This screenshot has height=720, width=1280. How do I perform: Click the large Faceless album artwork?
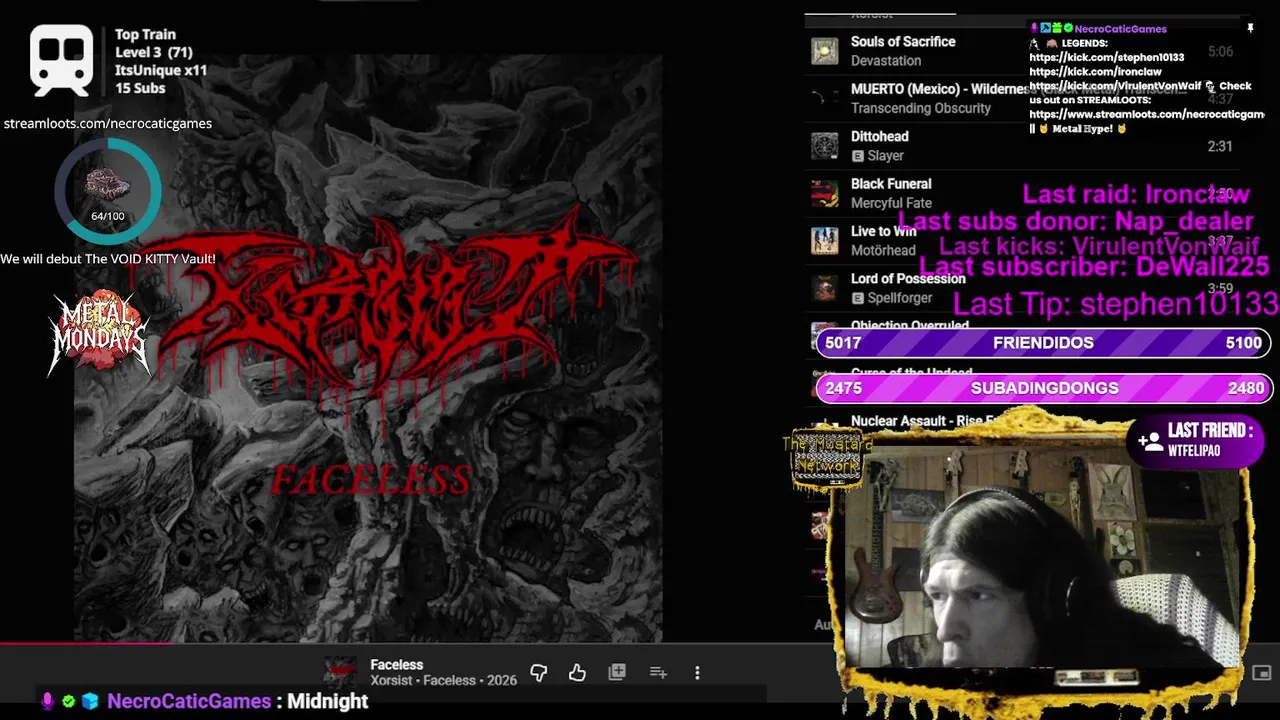coord(368,348)
